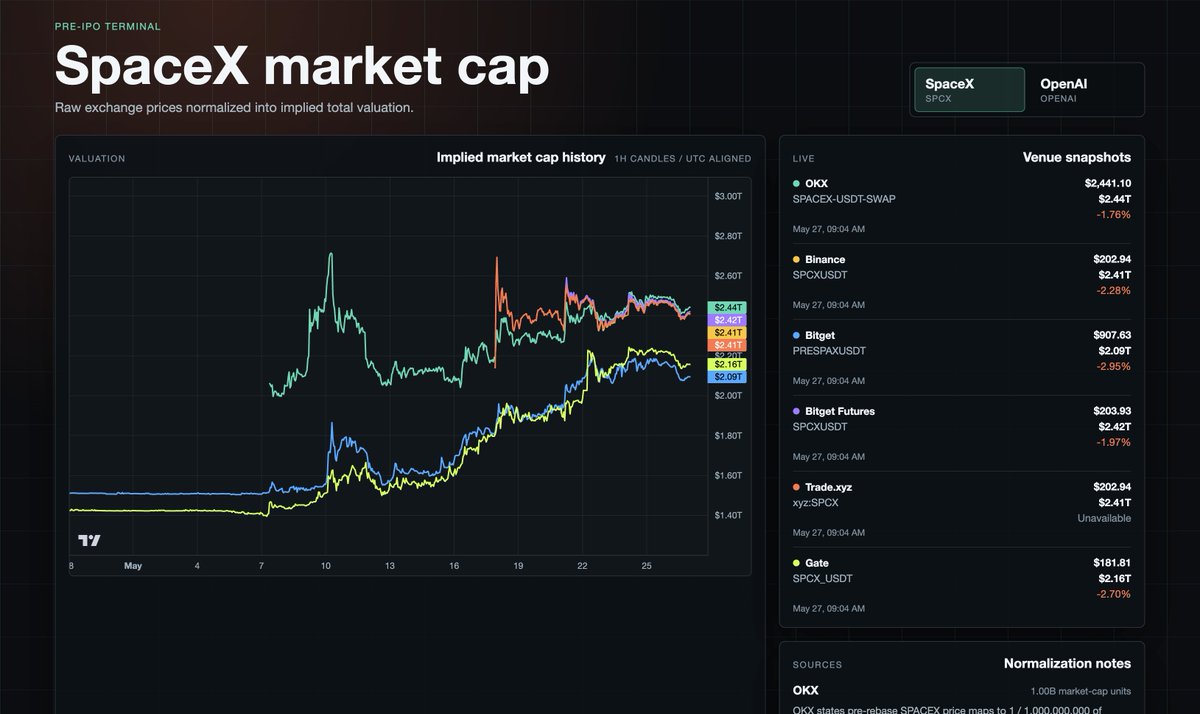Click the -1.76% change value
Image resolution: width=1200 pixels, height=714 pixels.
coord(1114,214)
